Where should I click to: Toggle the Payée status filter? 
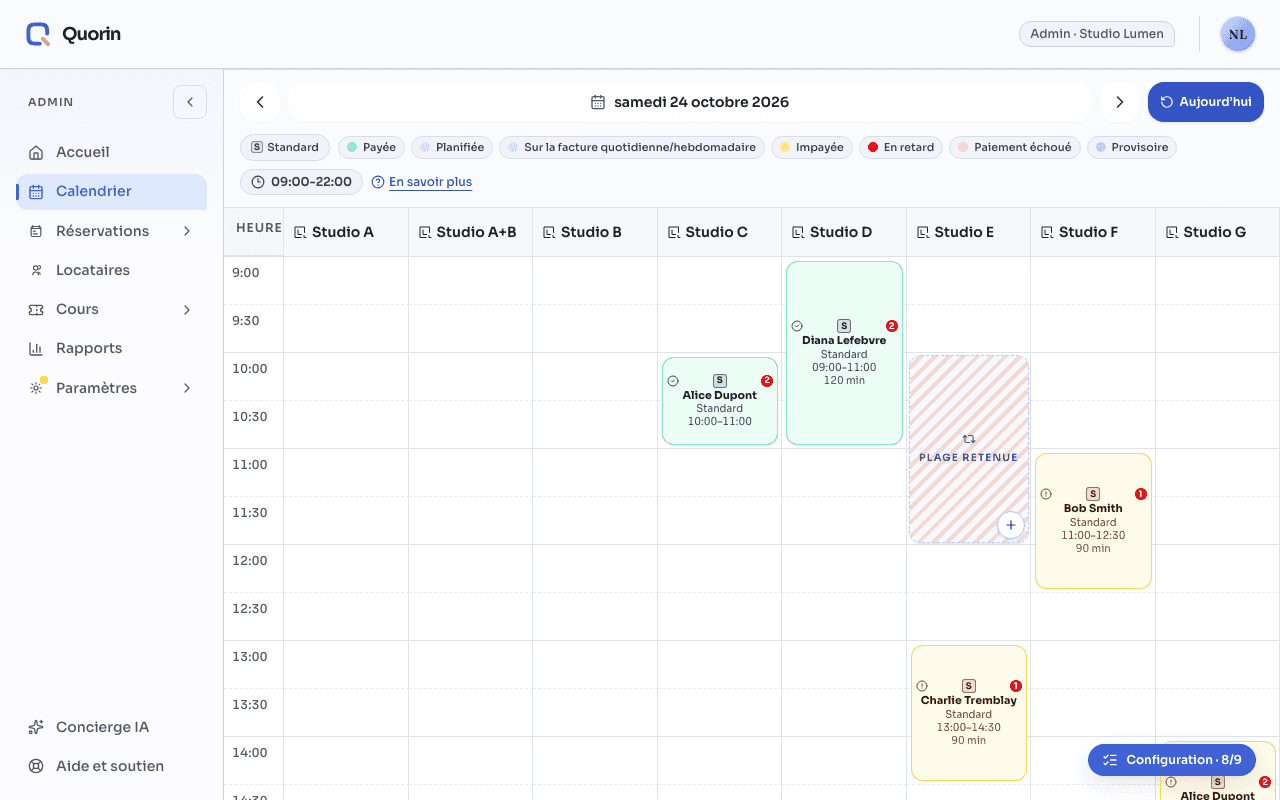[371, 147]
